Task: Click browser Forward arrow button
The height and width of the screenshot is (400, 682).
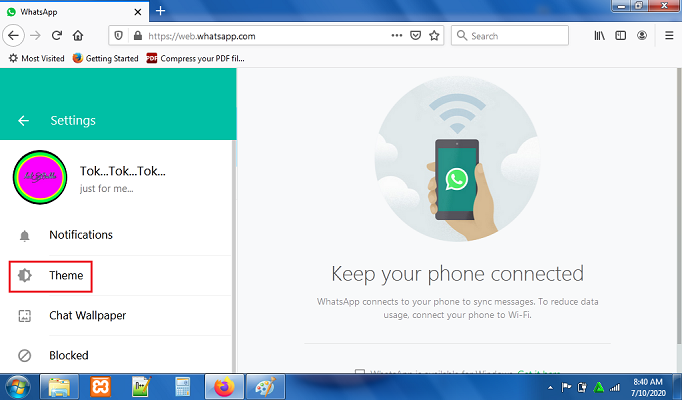Action: [x=35, y=36]
